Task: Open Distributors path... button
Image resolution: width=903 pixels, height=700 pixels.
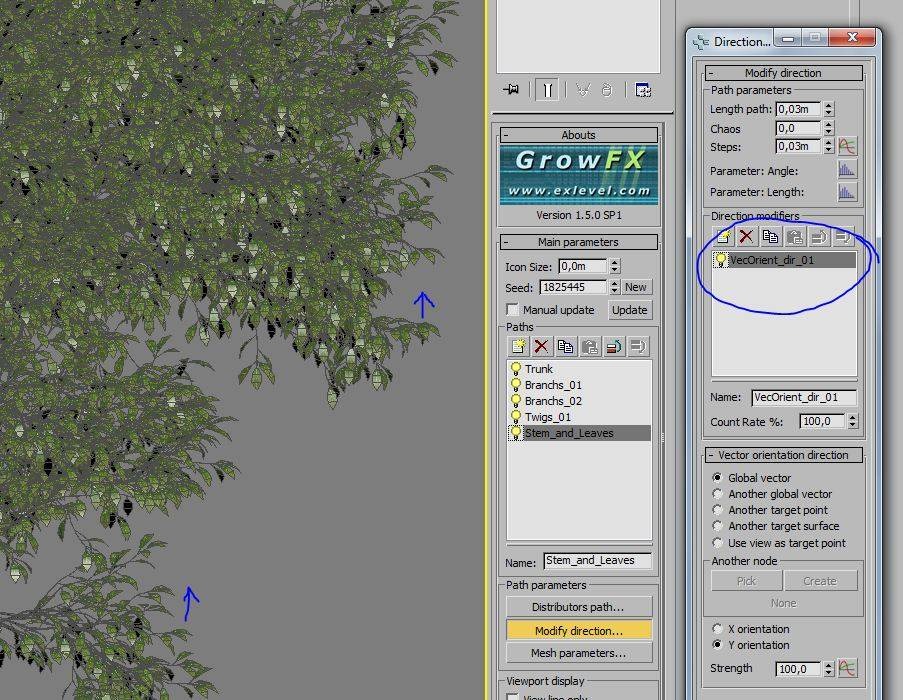Action: pyautogui.click(x=579, y=607)
